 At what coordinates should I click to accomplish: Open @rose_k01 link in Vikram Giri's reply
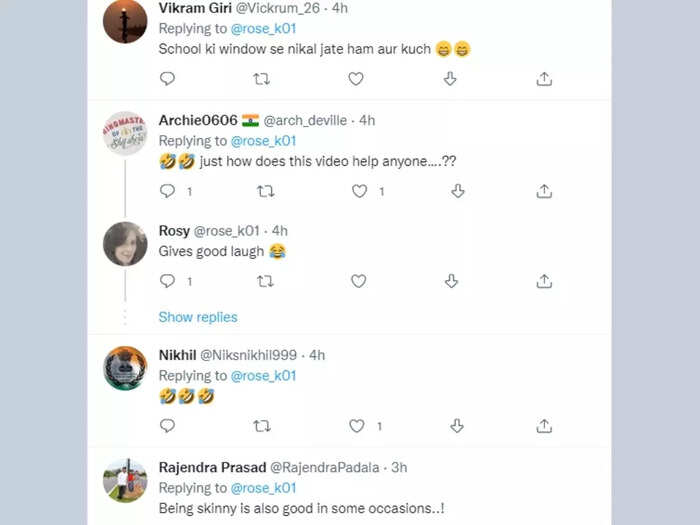click(x=263, y=29)
